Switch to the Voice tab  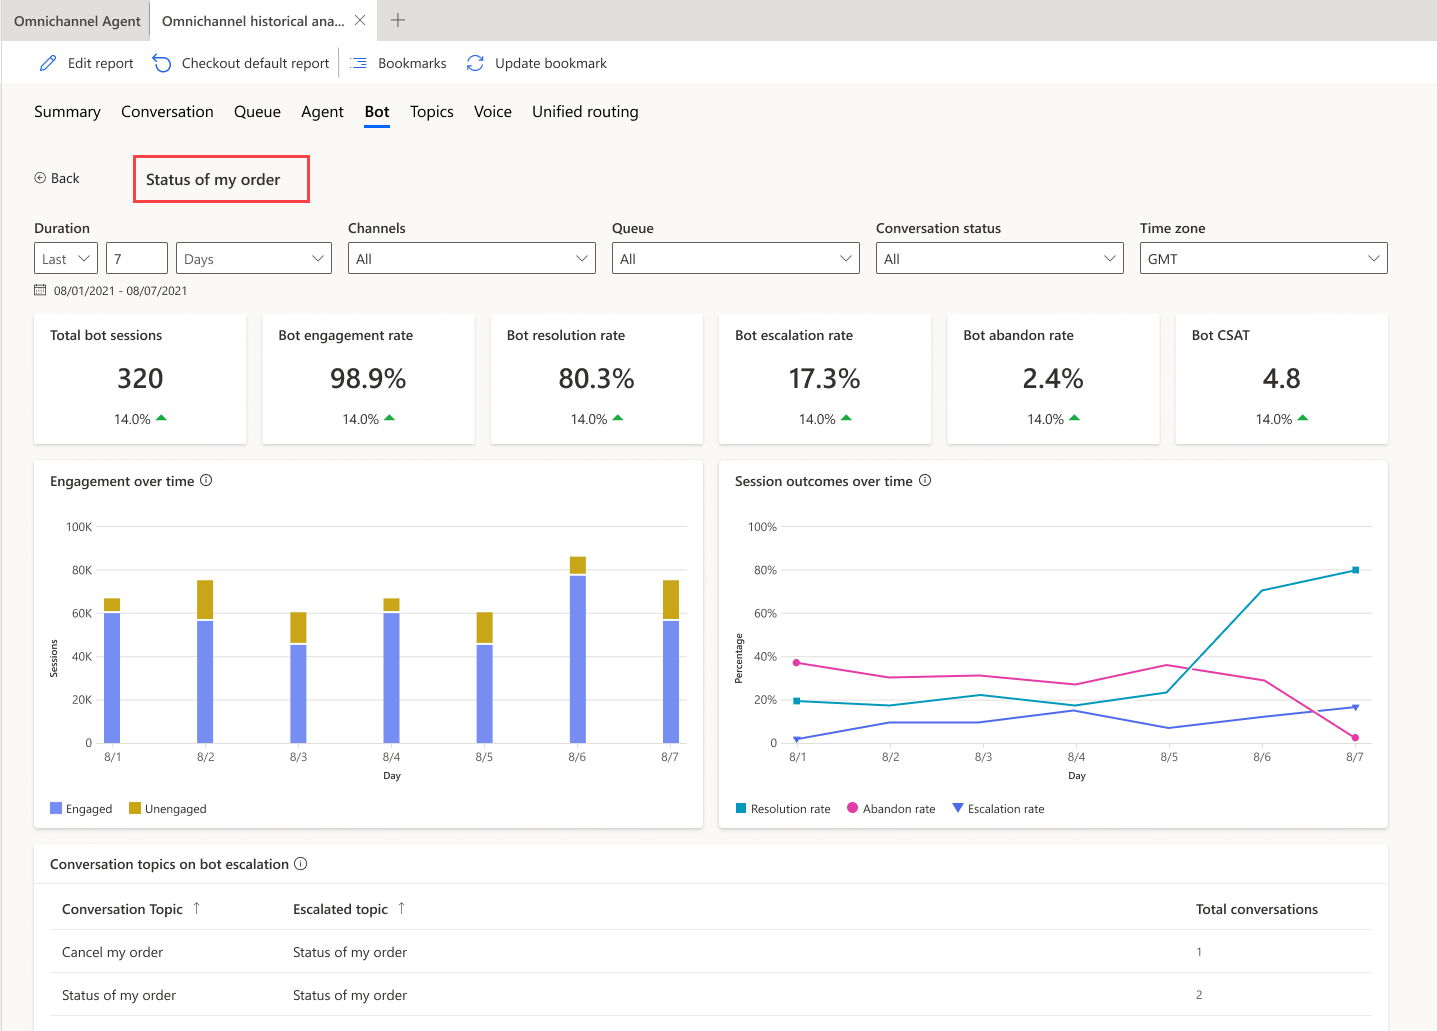coord(493,112)
